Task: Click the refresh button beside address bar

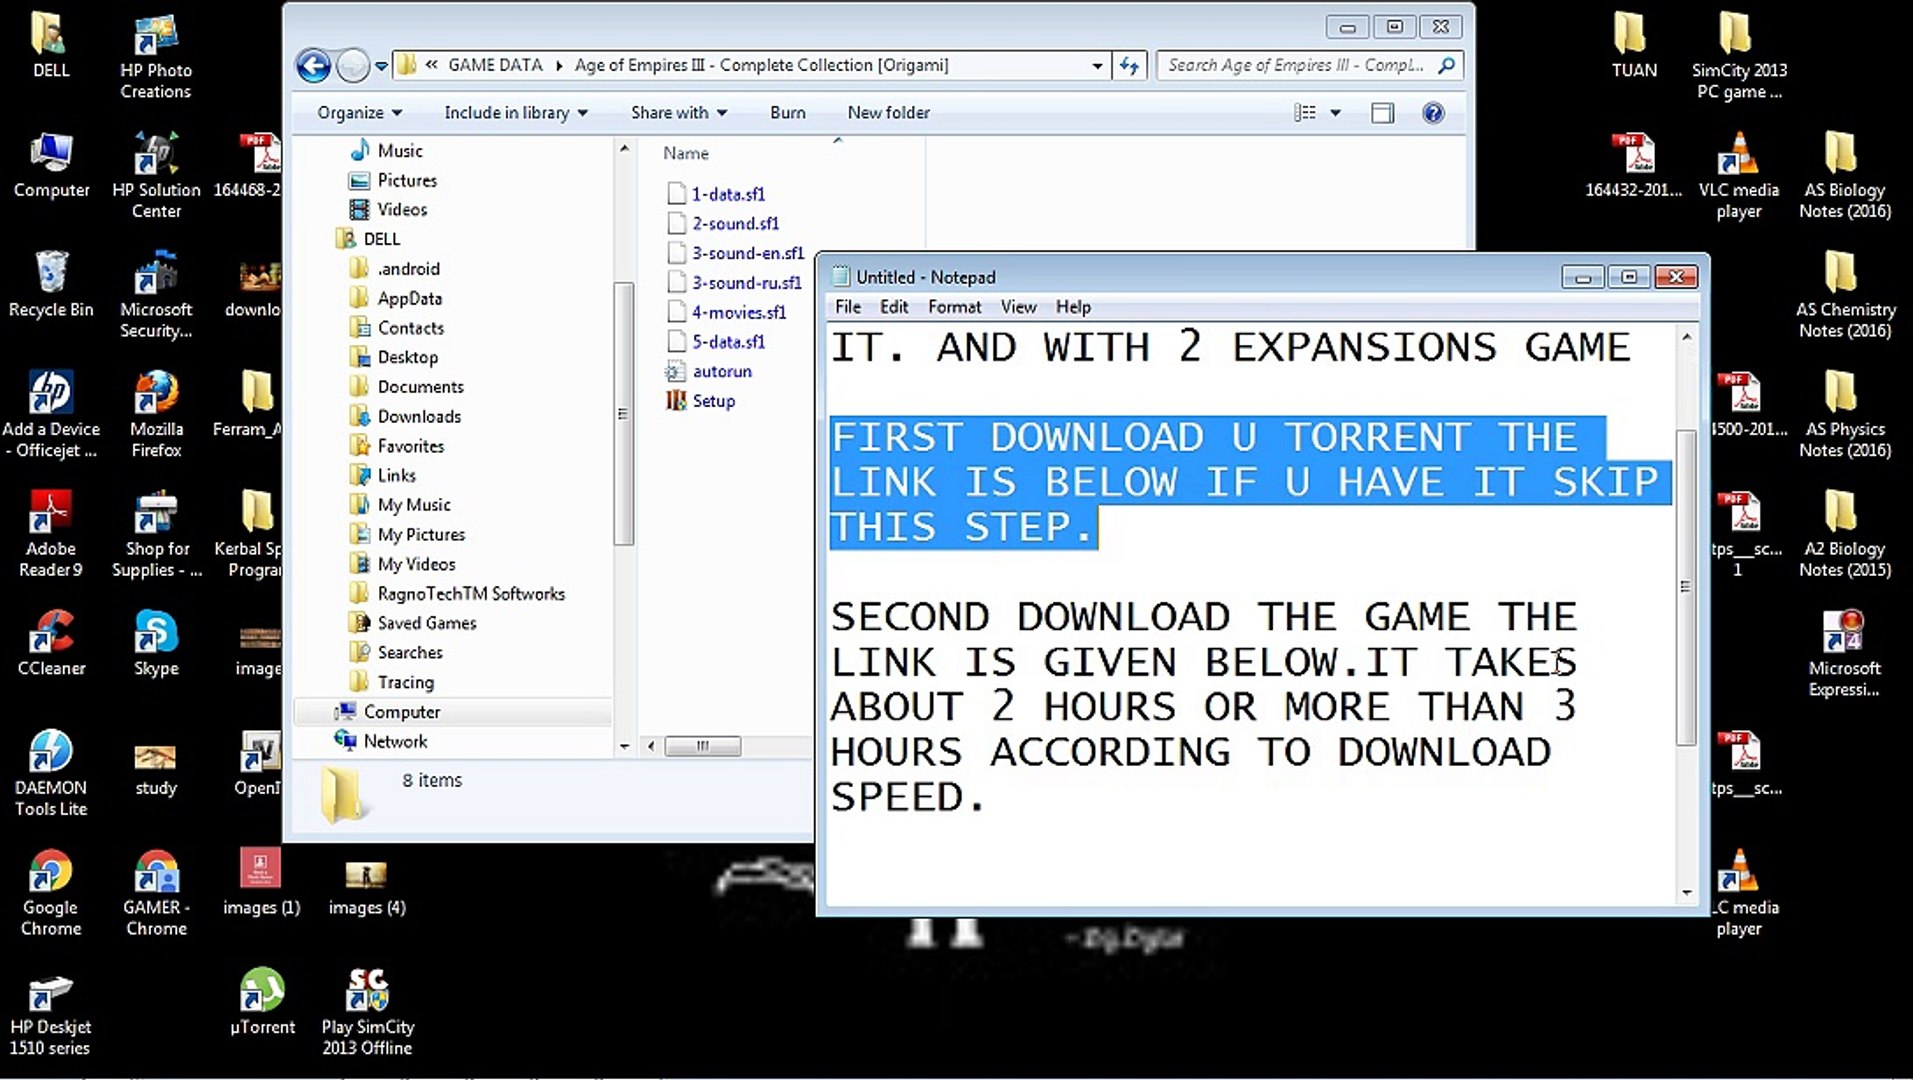Action: (x=1129, y=66)
